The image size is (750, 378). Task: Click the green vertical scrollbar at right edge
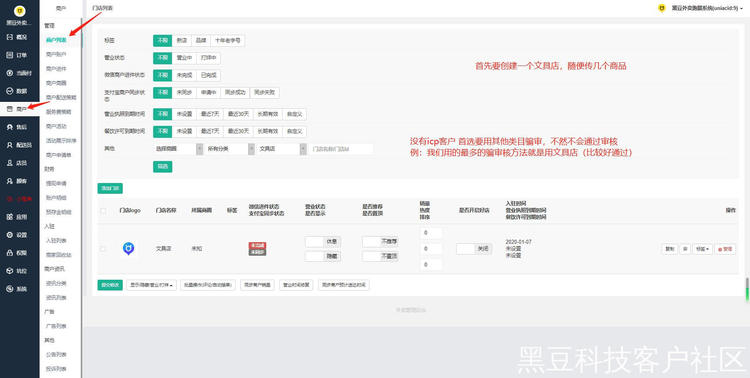(x=748, y=290)
